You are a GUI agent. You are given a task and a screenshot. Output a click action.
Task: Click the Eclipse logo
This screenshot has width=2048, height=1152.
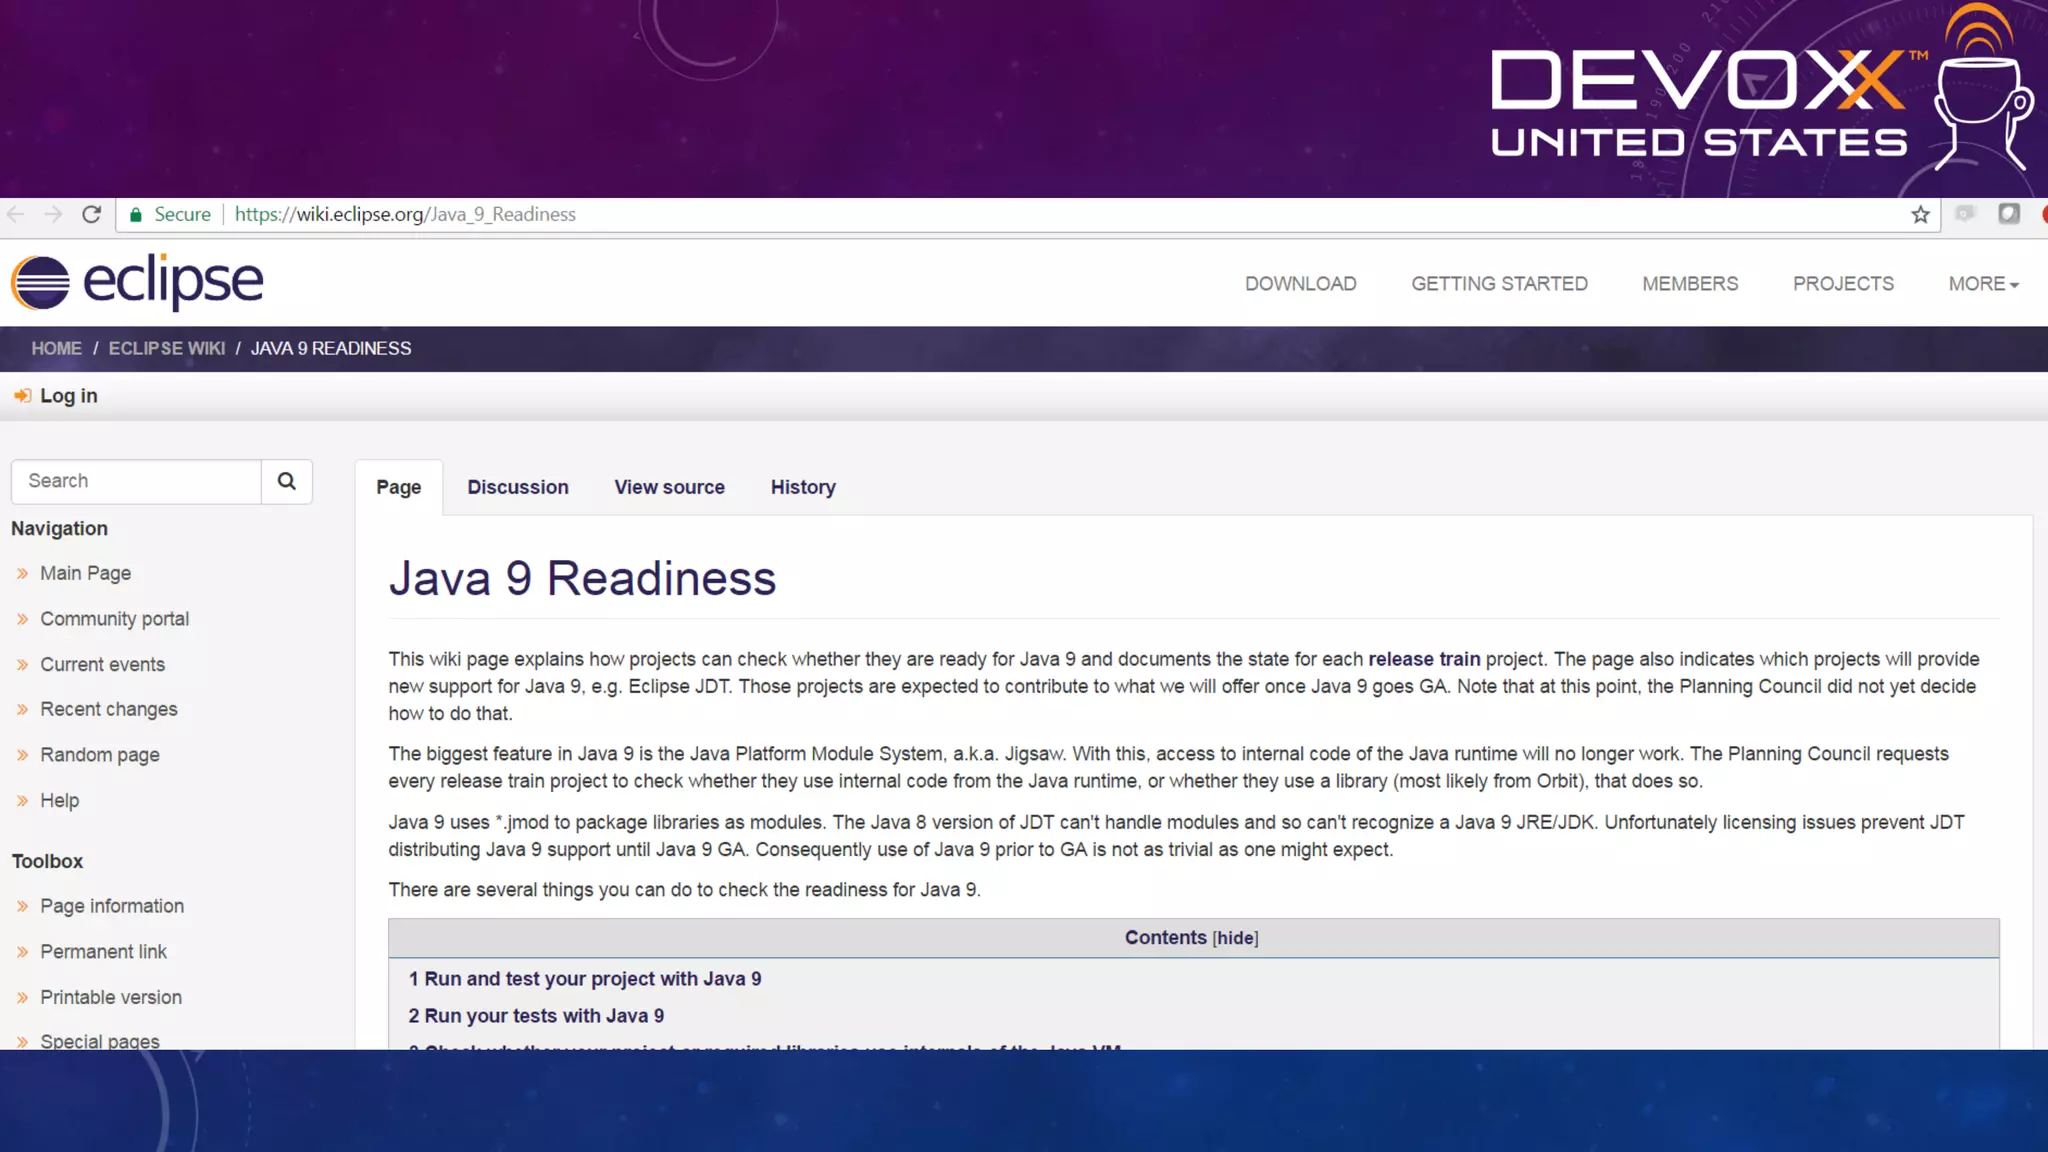pos(137,282)
